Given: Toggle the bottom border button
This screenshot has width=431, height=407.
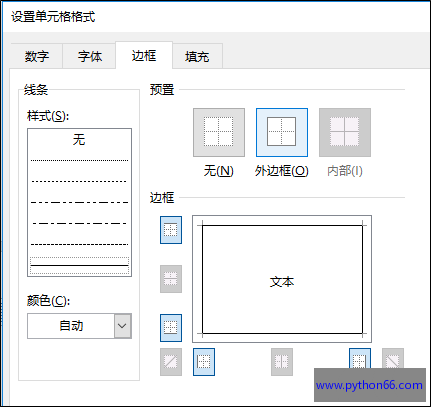Looking at the screenshot, I should (171, 328).
